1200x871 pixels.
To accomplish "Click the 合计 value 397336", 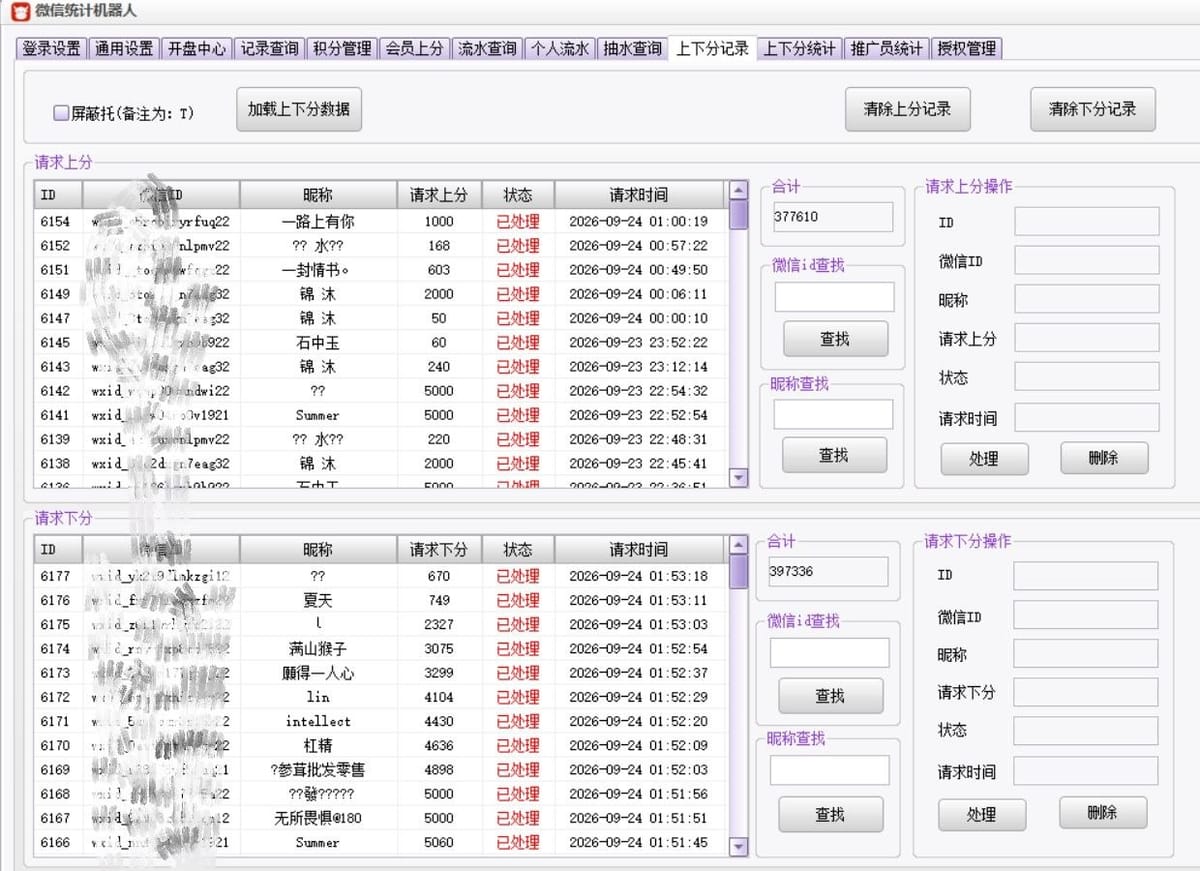I will (x=828, y=571).
